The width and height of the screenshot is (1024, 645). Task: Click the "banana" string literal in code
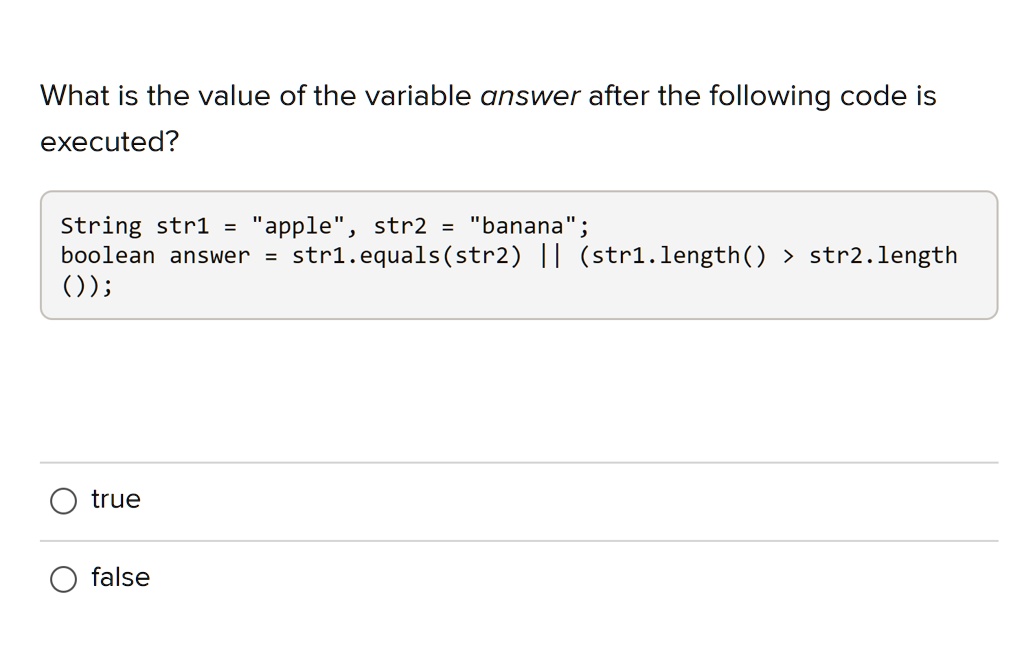click(x=522, y=225)
